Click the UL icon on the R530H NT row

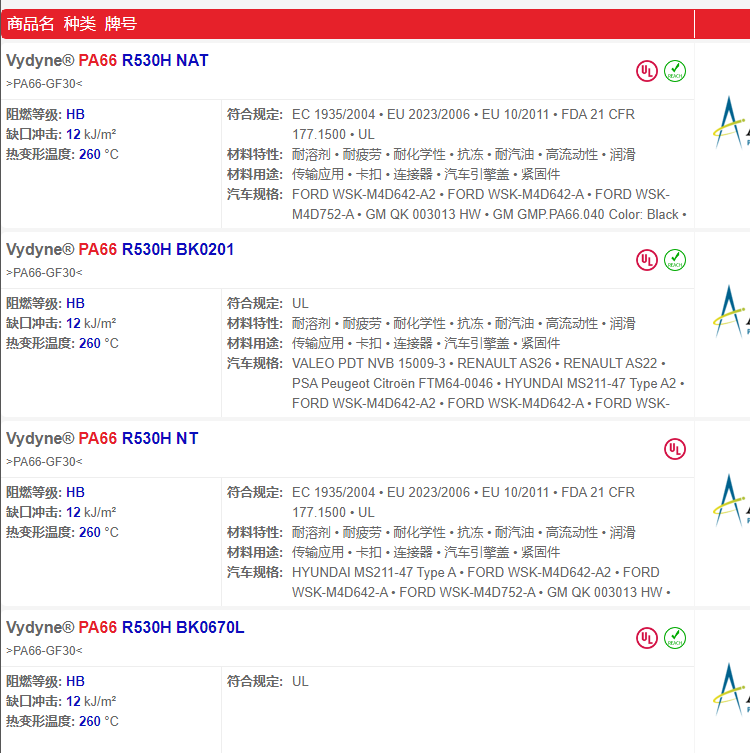[x=675, y=449]
